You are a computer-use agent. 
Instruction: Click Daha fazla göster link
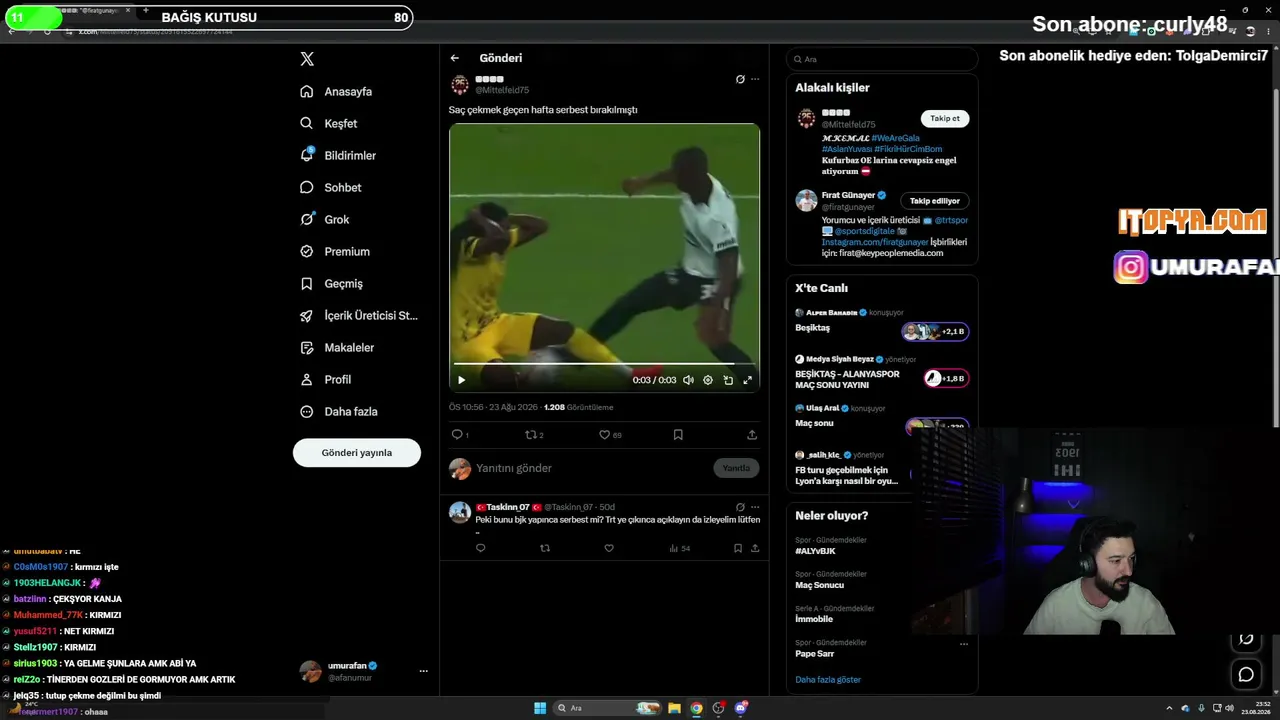pos(828,680)
